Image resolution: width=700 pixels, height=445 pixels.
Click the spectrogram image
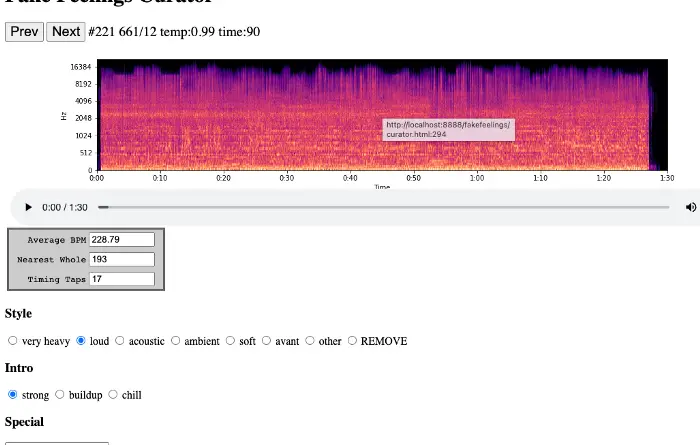click(382, 115)
